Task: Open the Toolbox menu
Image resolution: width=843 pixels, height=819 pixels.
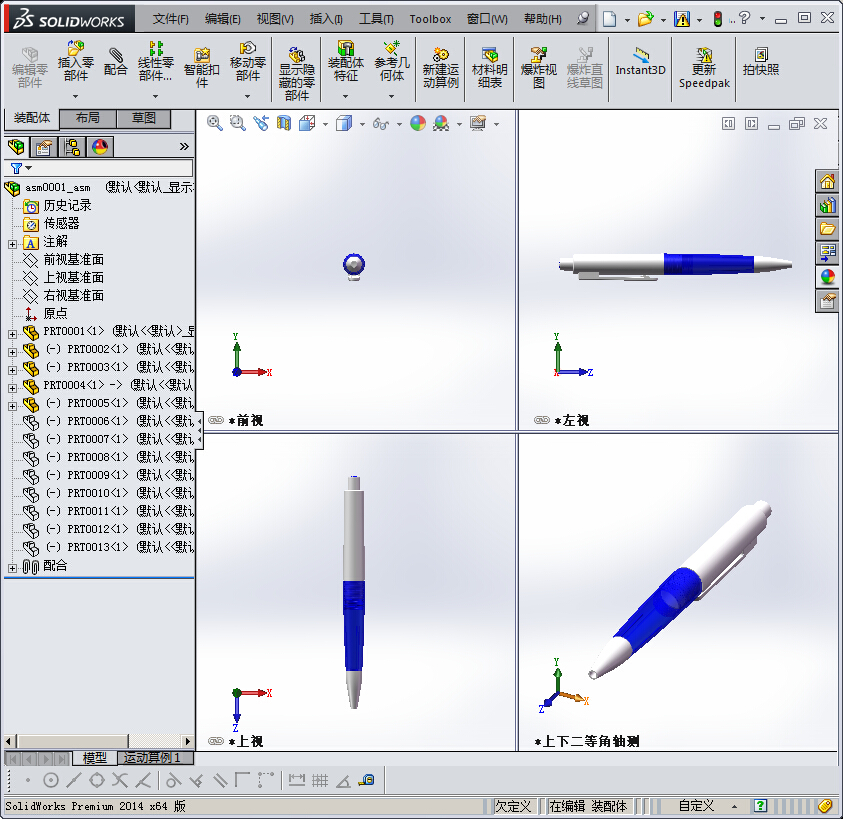Action: click(430, 19)
